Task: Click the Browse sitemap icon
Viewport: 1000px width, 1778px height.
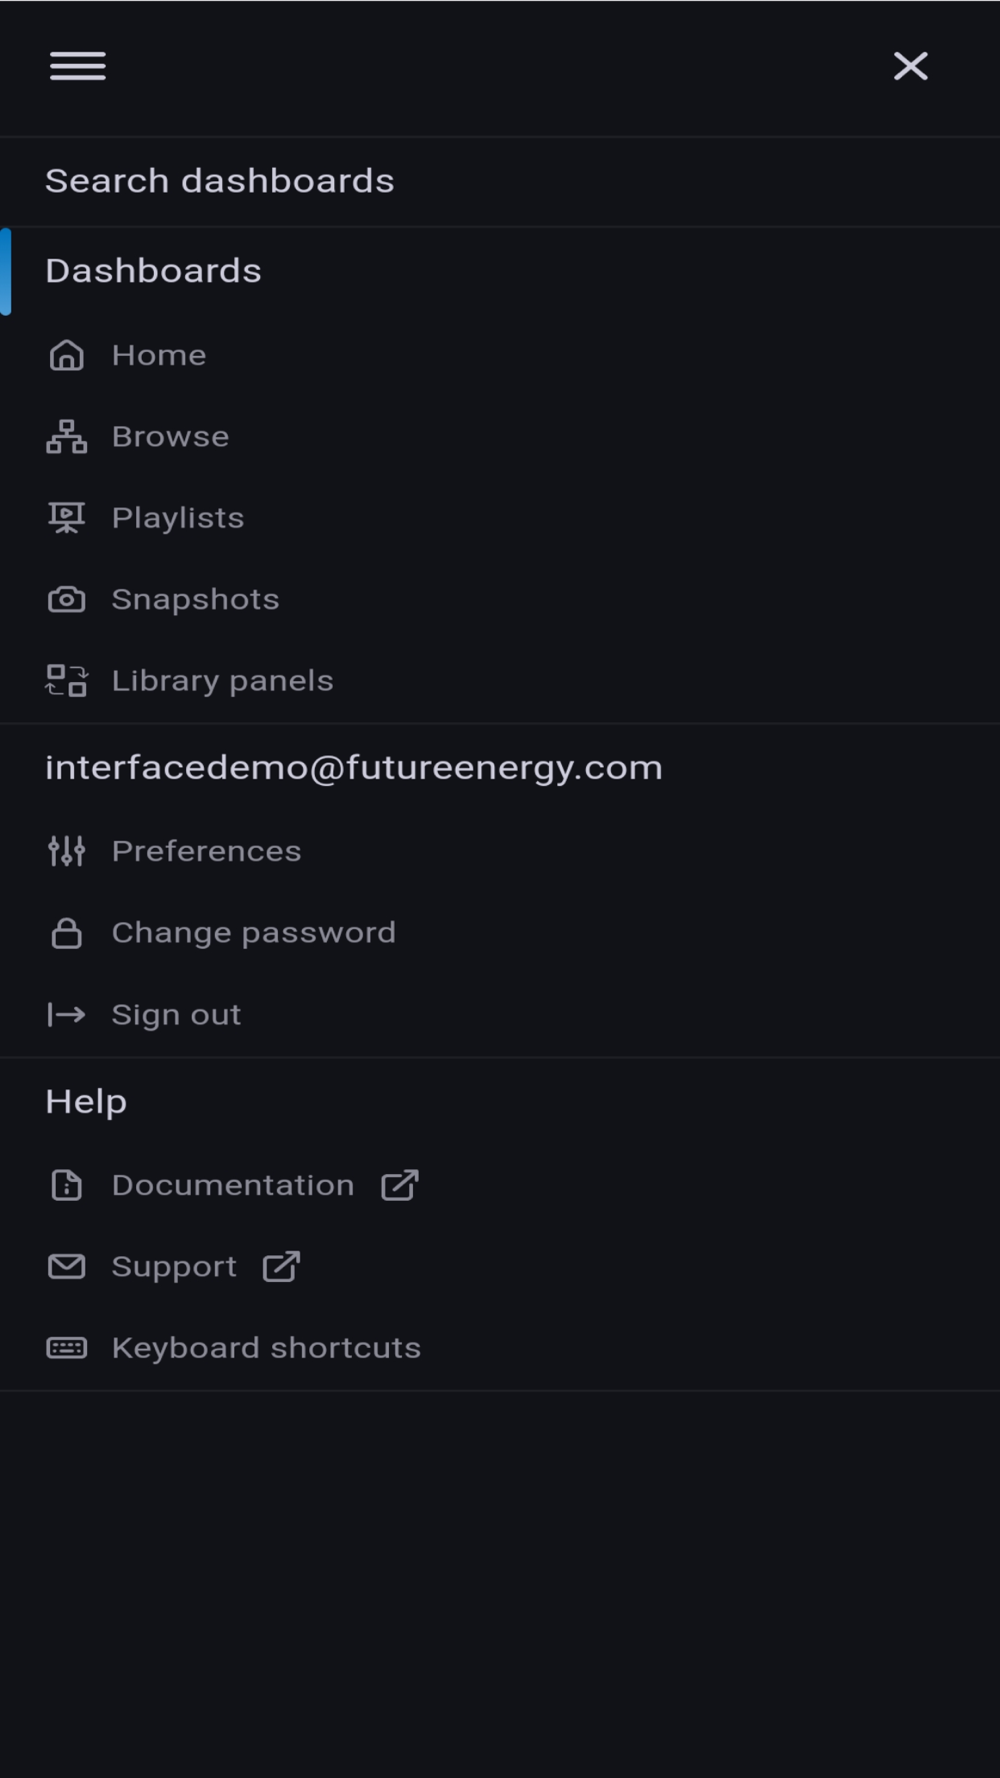Action: point(67,437)
